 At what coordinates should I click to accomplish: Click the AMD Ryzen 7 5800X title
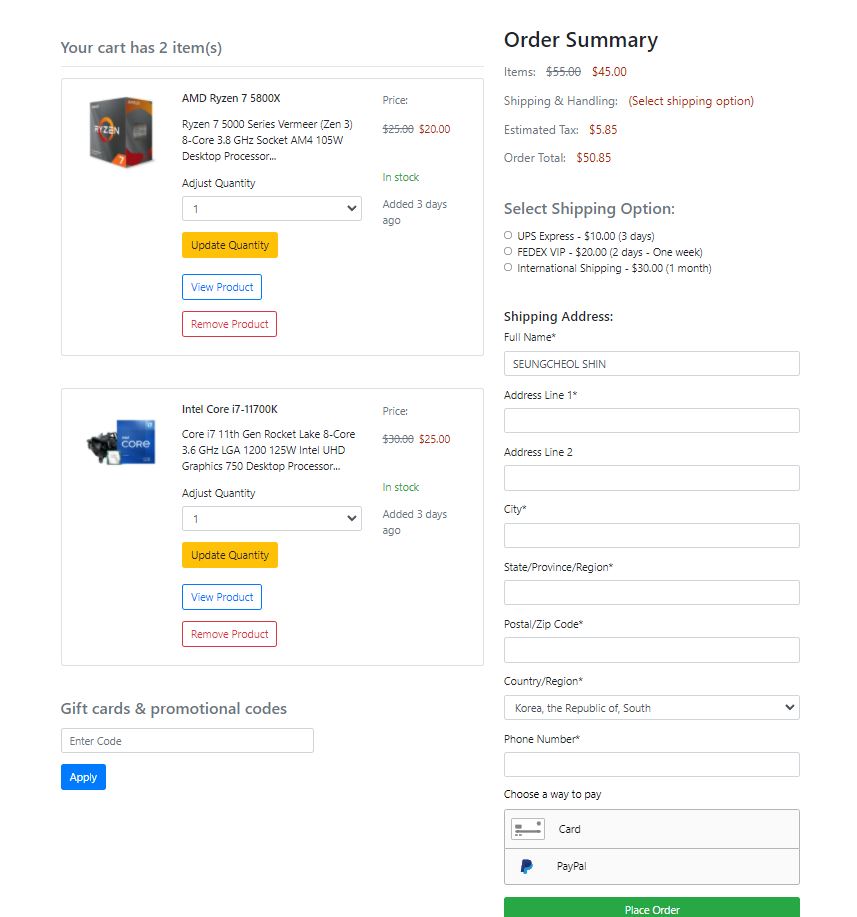[x=231, y=98]
